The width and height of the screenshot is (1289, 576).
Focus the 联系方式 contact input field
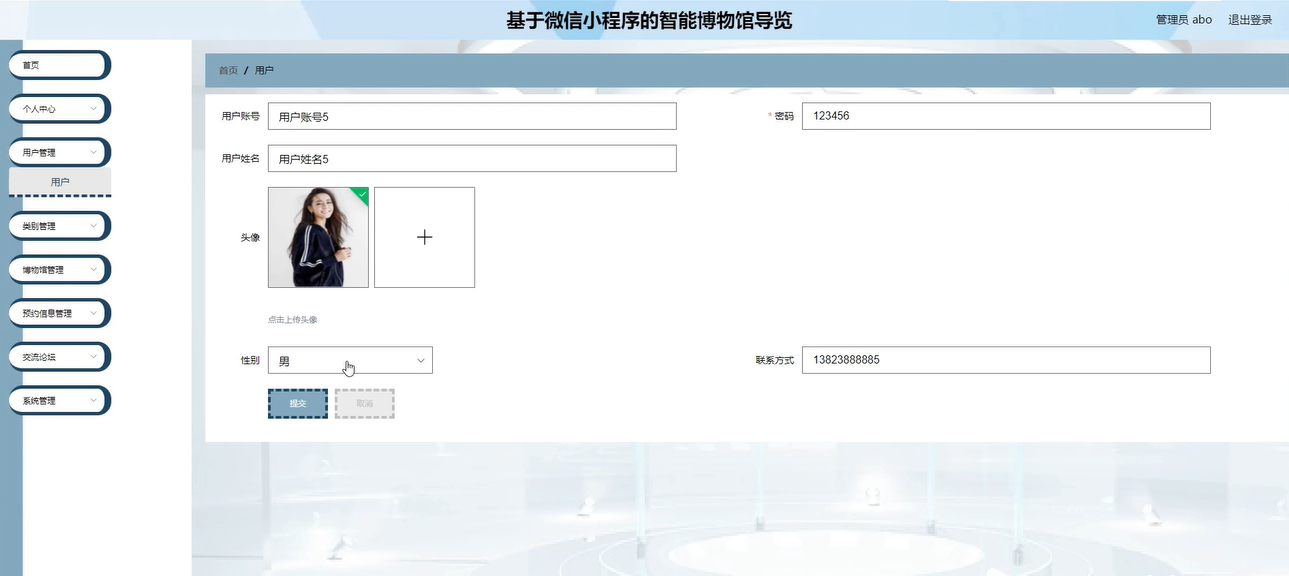[x=1007, y=360]
